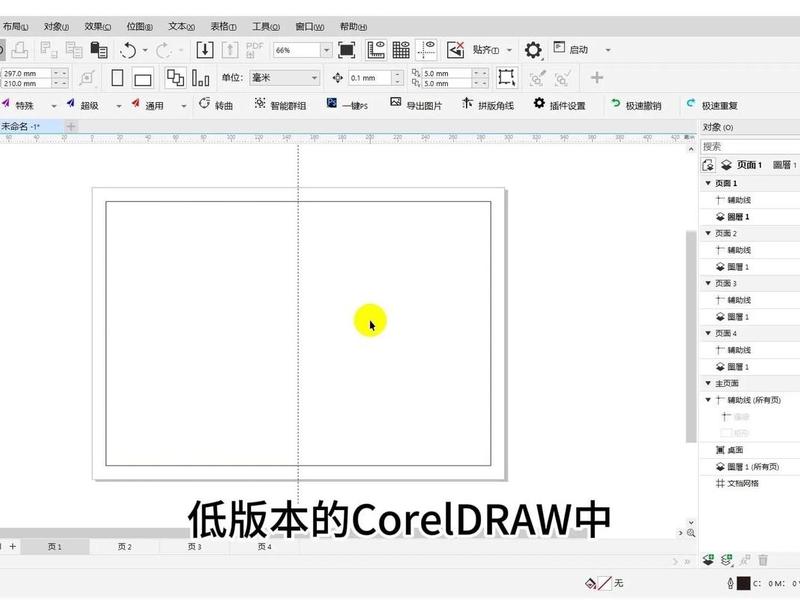
Task: Click the Paste clipboard icon
Action: point(98,50)
